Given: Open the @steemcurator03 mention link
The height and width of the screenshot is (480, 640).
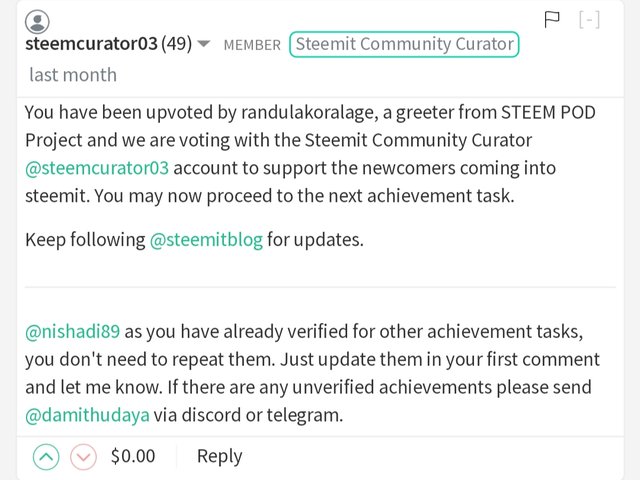Looking at the screenshot, I should [x=97, y=168].
